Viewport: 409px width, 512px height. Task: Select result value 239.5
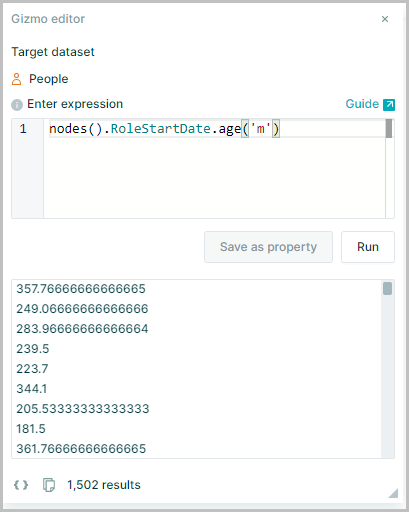pyautogui.click(x=33, y=349)
